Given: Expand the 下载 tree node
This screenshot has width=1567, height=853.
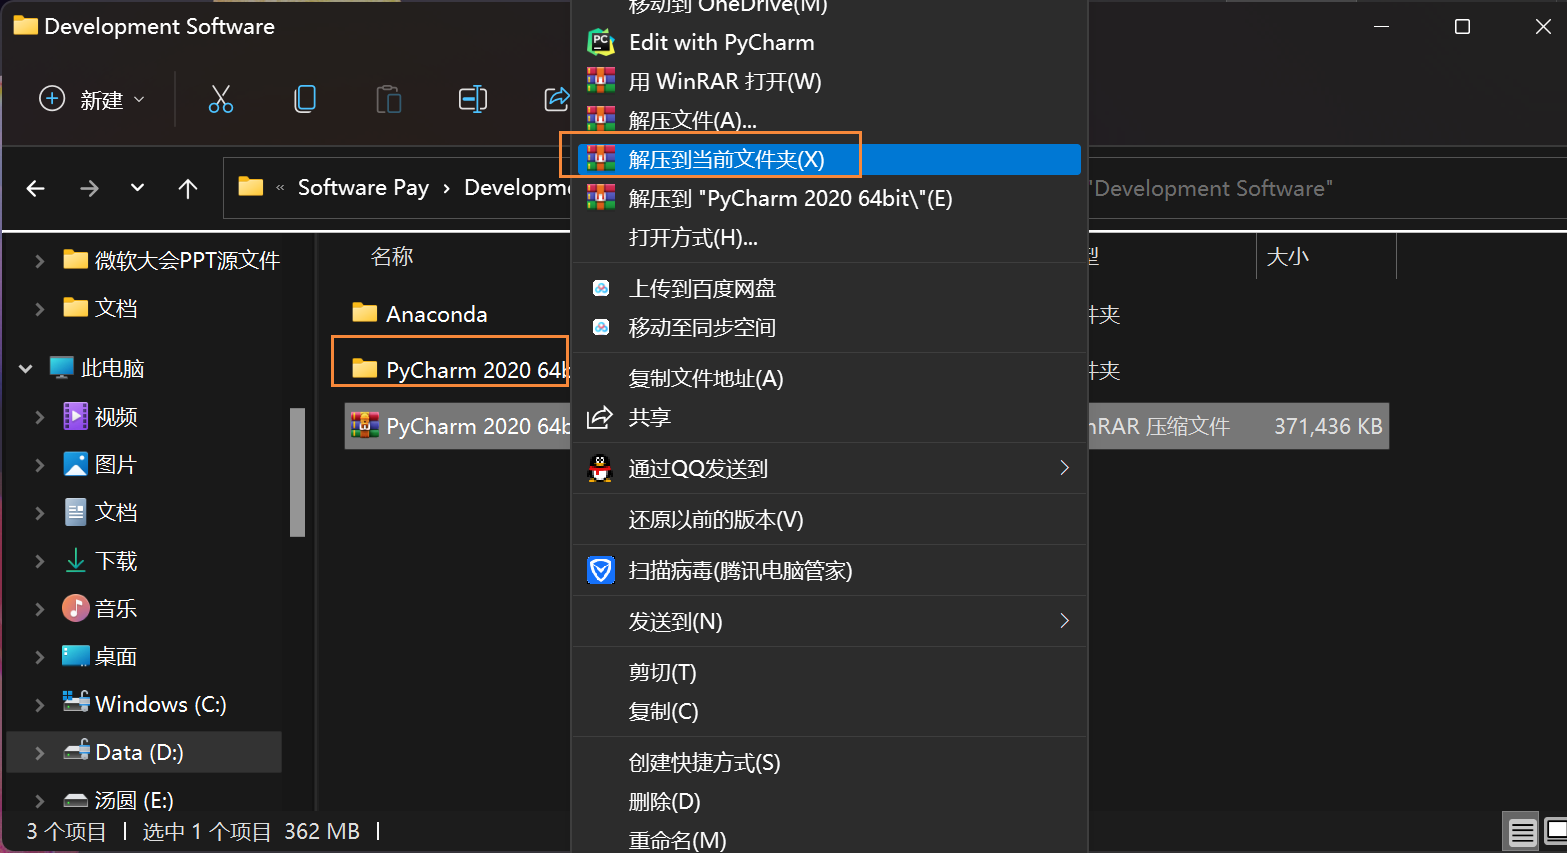Looking at the screenshot, I should click(39, 560).
